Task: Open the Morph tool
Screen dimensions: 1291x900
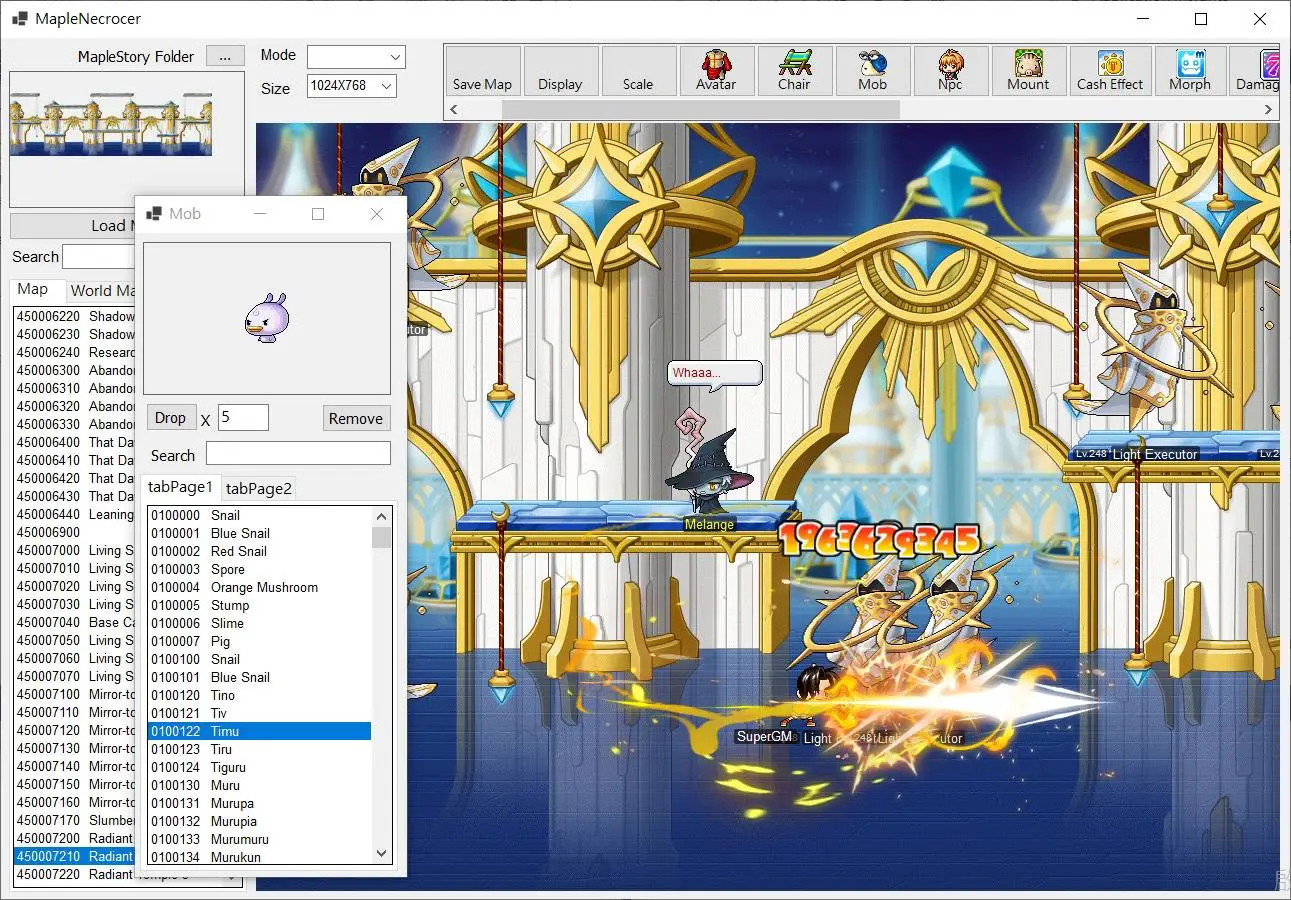Action: (x=1190, y=71)
